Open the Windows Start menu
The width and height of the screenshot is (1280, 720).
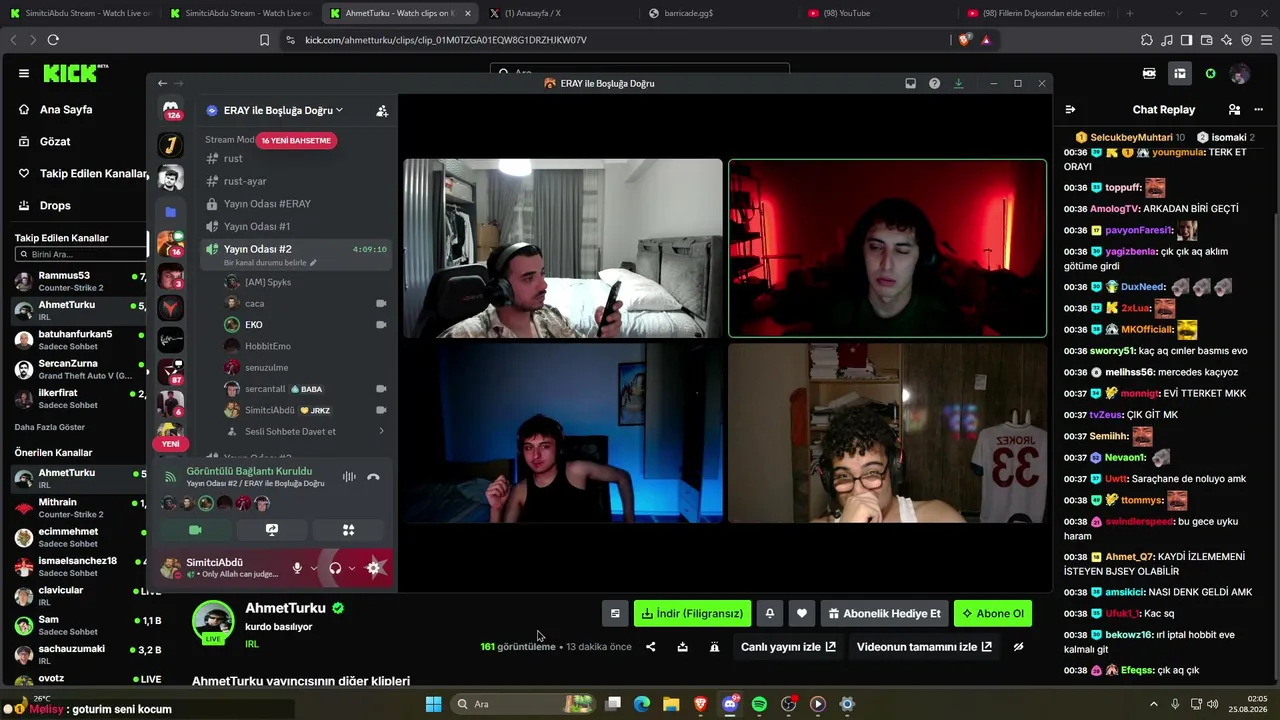433,704
